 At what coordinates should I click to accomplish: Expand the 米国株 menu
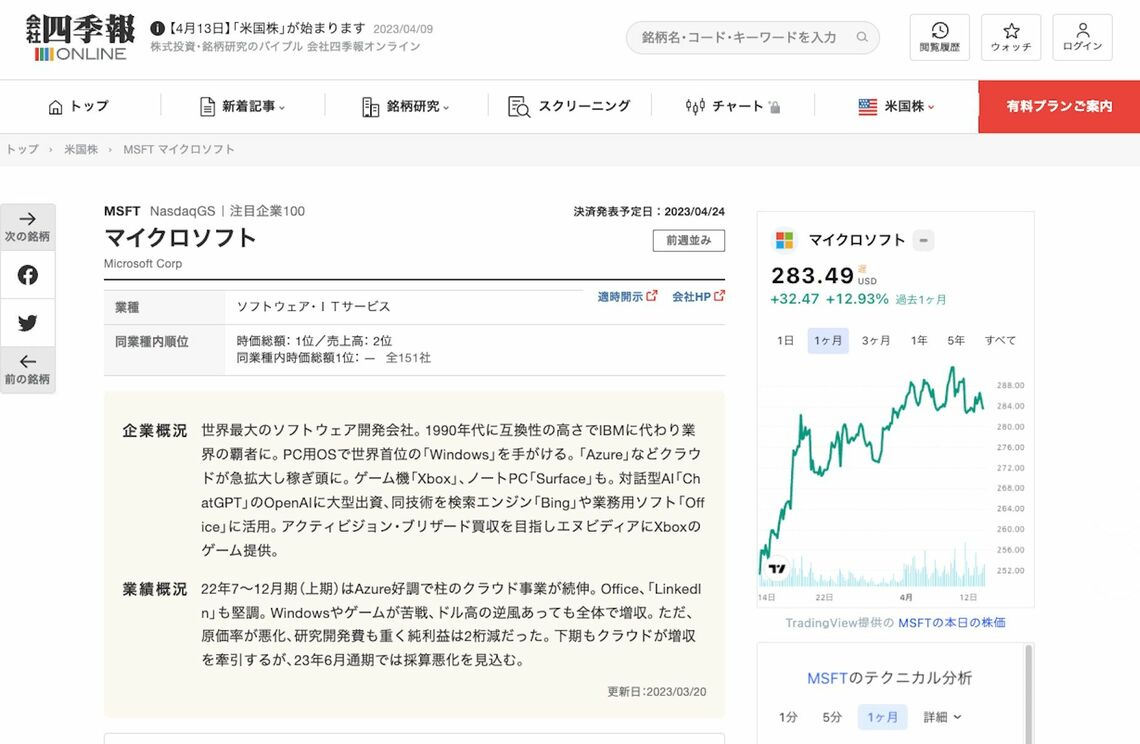pyautogui.click(x=931, y=108)
